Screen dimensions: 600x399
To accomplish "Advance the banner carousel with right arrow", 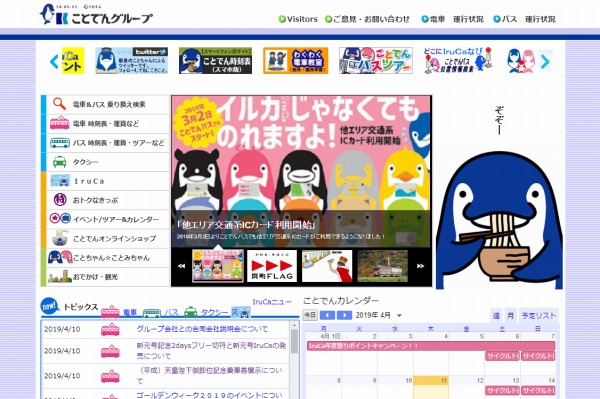I will 545,61.
